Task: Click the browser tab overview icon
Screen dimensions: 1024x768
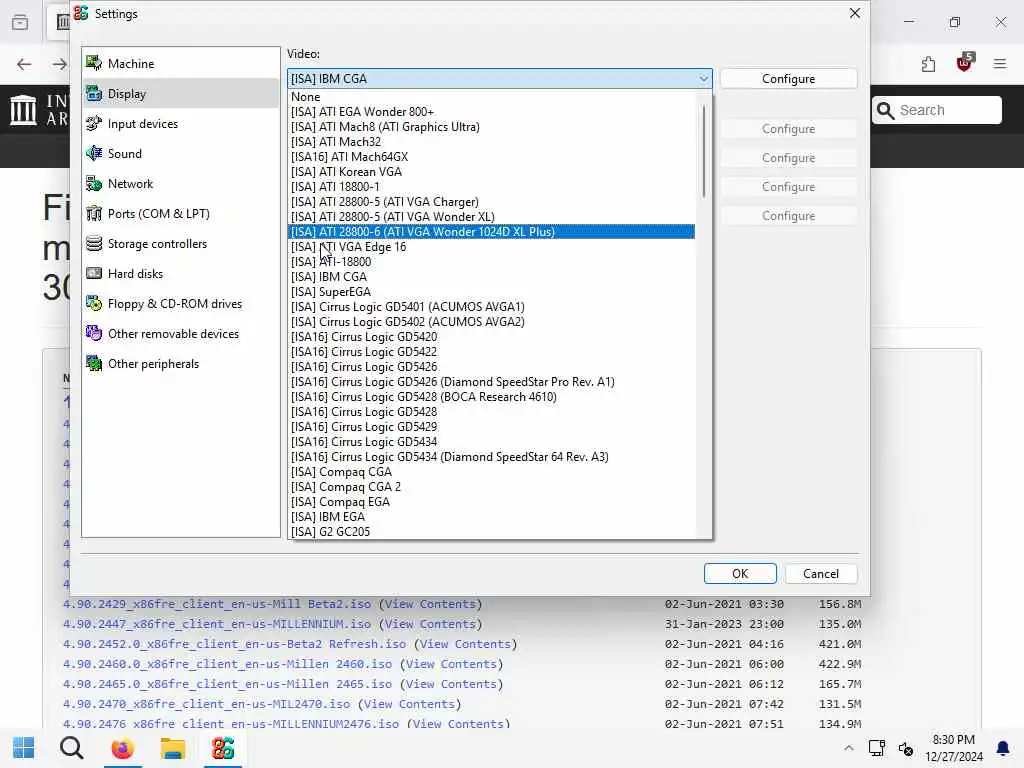Action: (x=20, y=22)
